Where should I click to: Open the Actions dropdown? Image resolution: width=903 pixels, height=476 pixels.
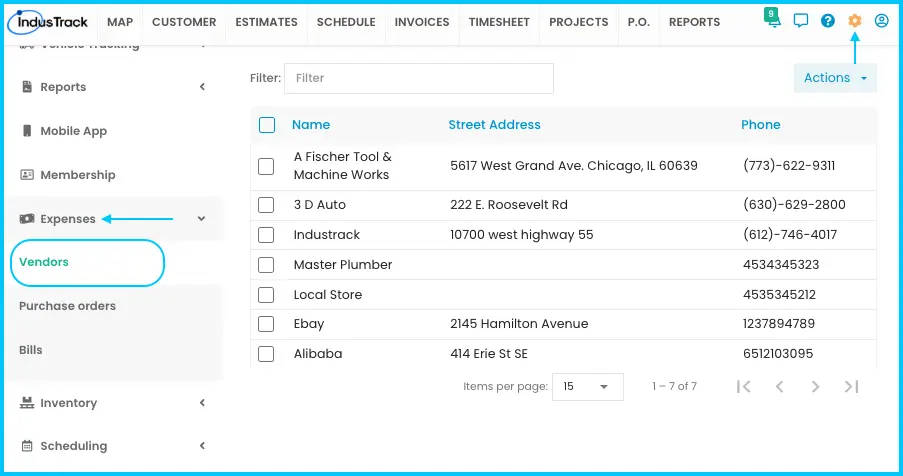[x=835, y=78]
